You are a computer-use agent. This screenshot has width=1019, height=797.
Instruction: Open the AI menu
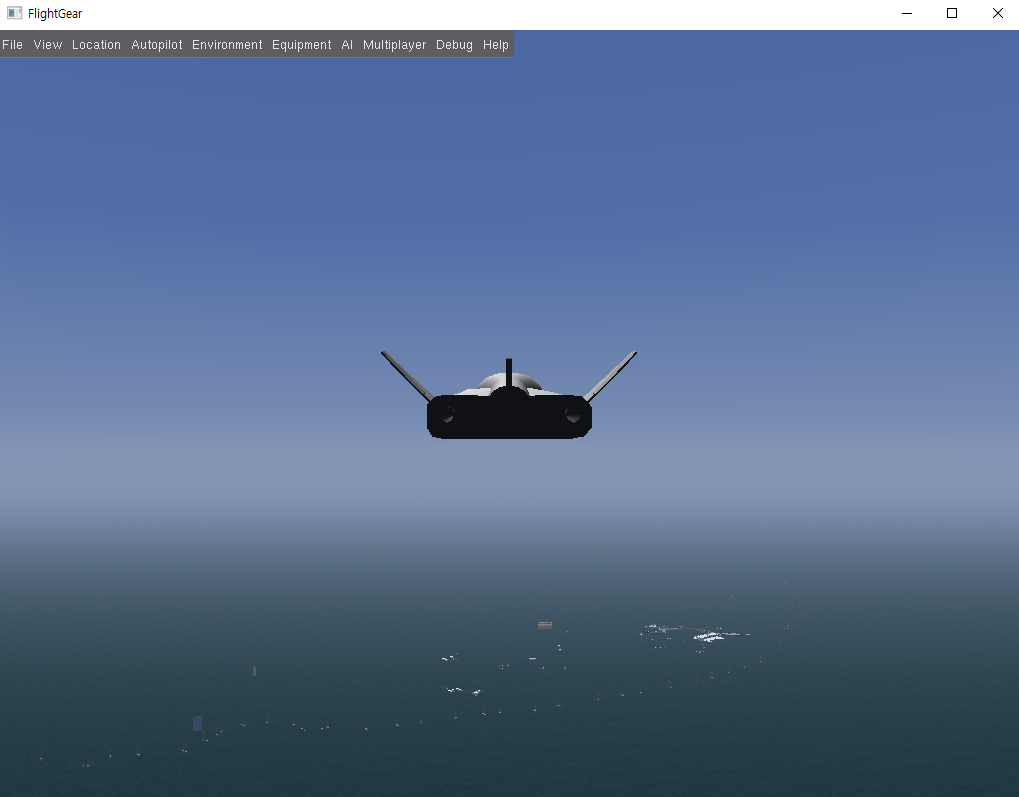pyautogui.click(x=347, y=45)
